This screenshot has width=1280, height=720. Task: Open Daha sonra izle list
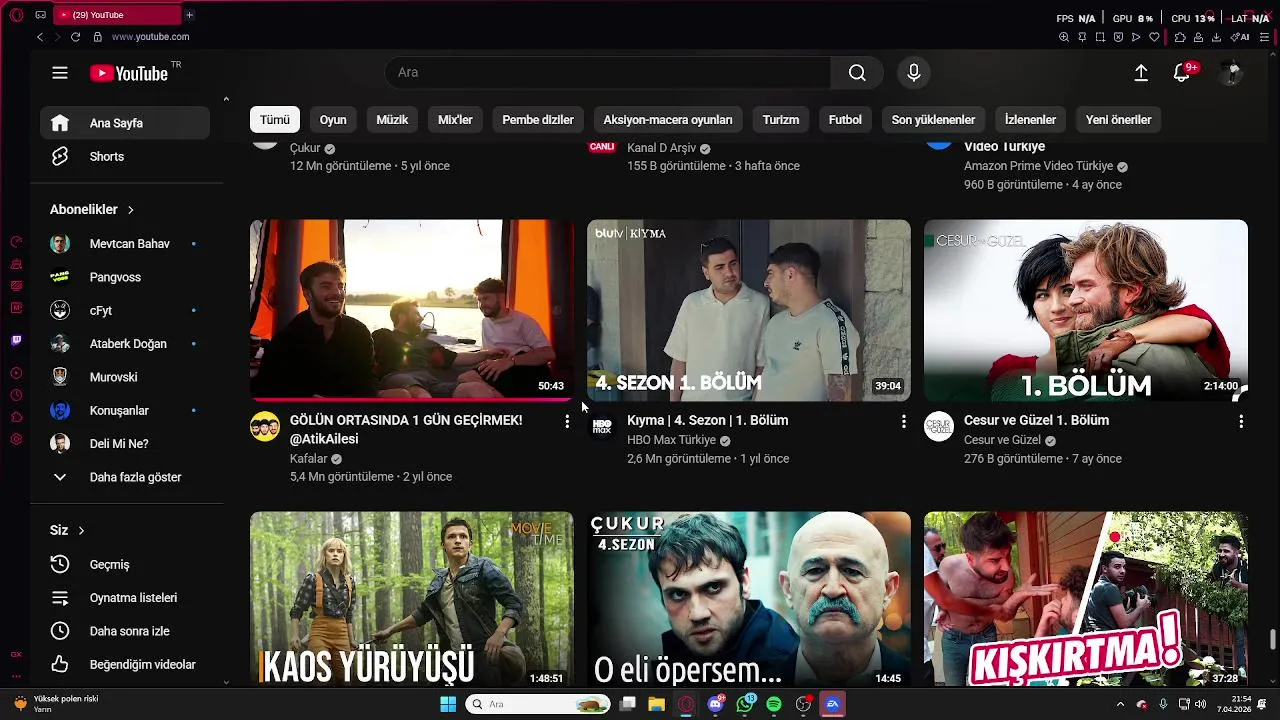coord(125,631)
